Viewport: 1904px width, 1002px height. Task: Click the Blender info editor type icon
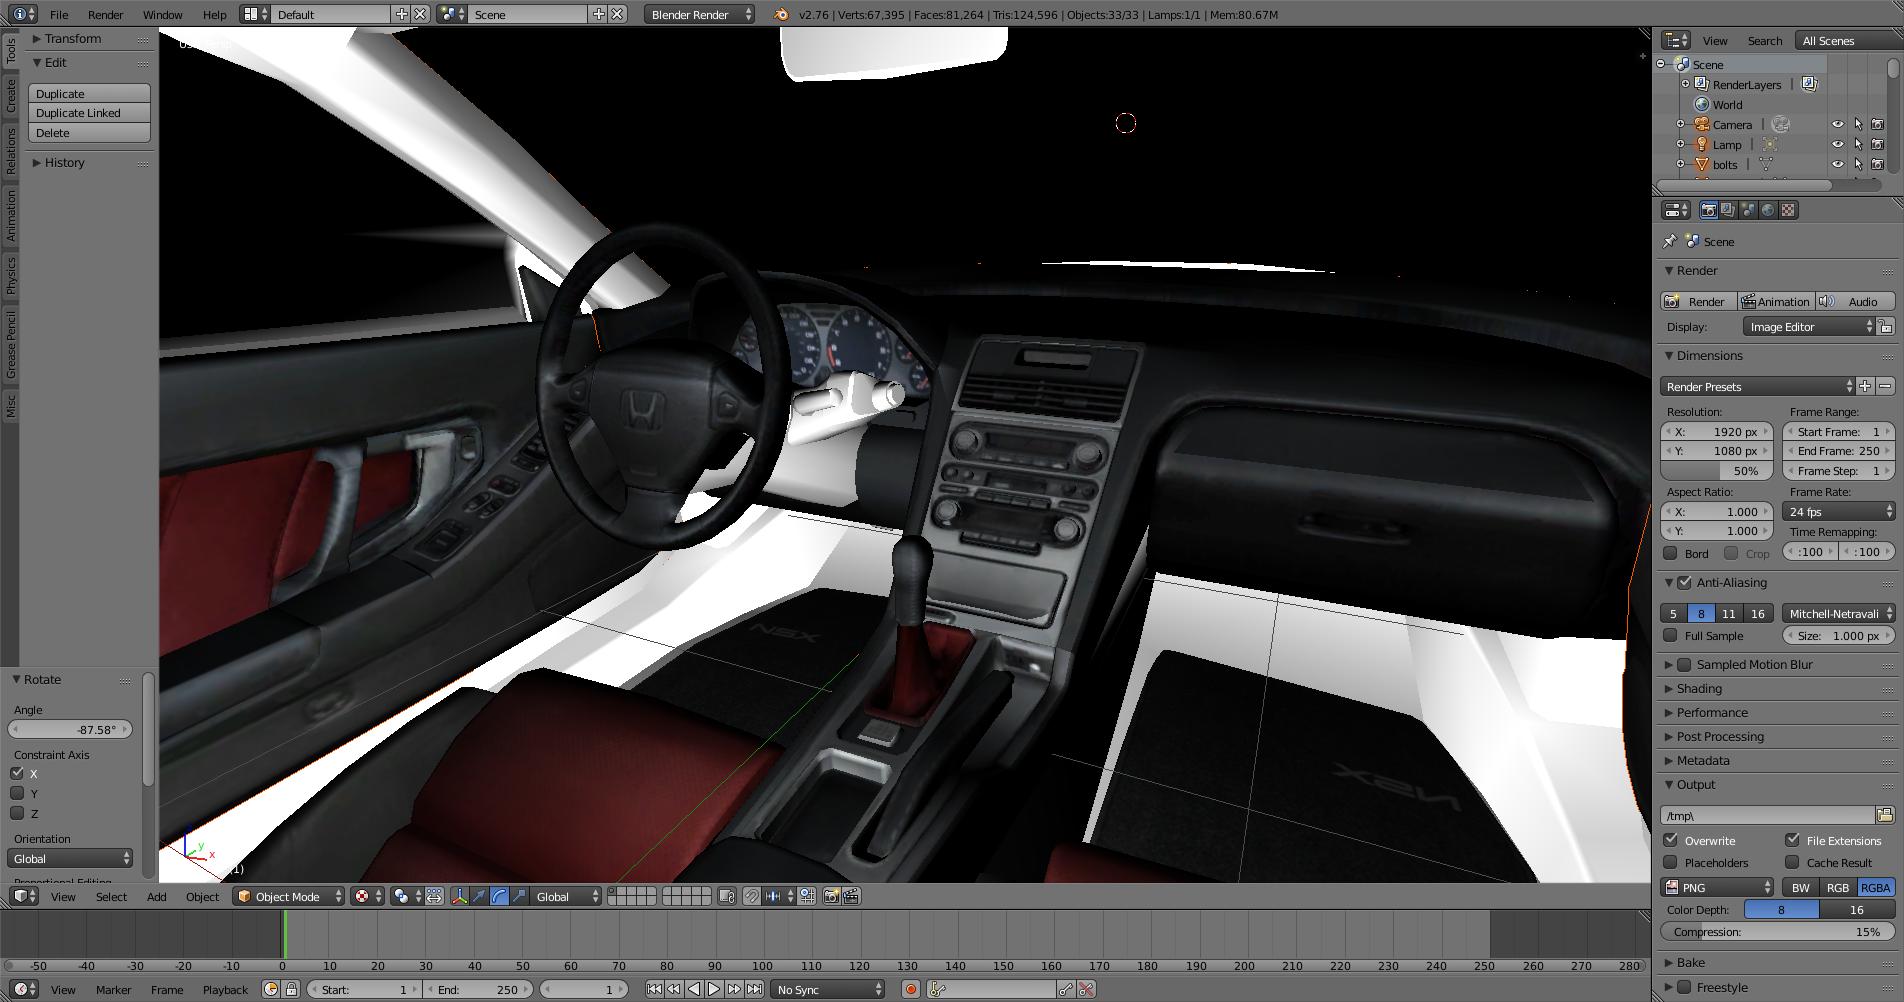[x=22, y=14]
